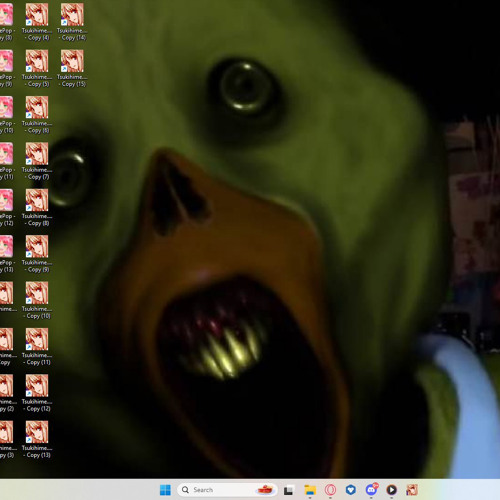Select the Tsukihime - Copy (15) shortcut
This screenshot has width=500, height=500.
click(x=72, y=69)
